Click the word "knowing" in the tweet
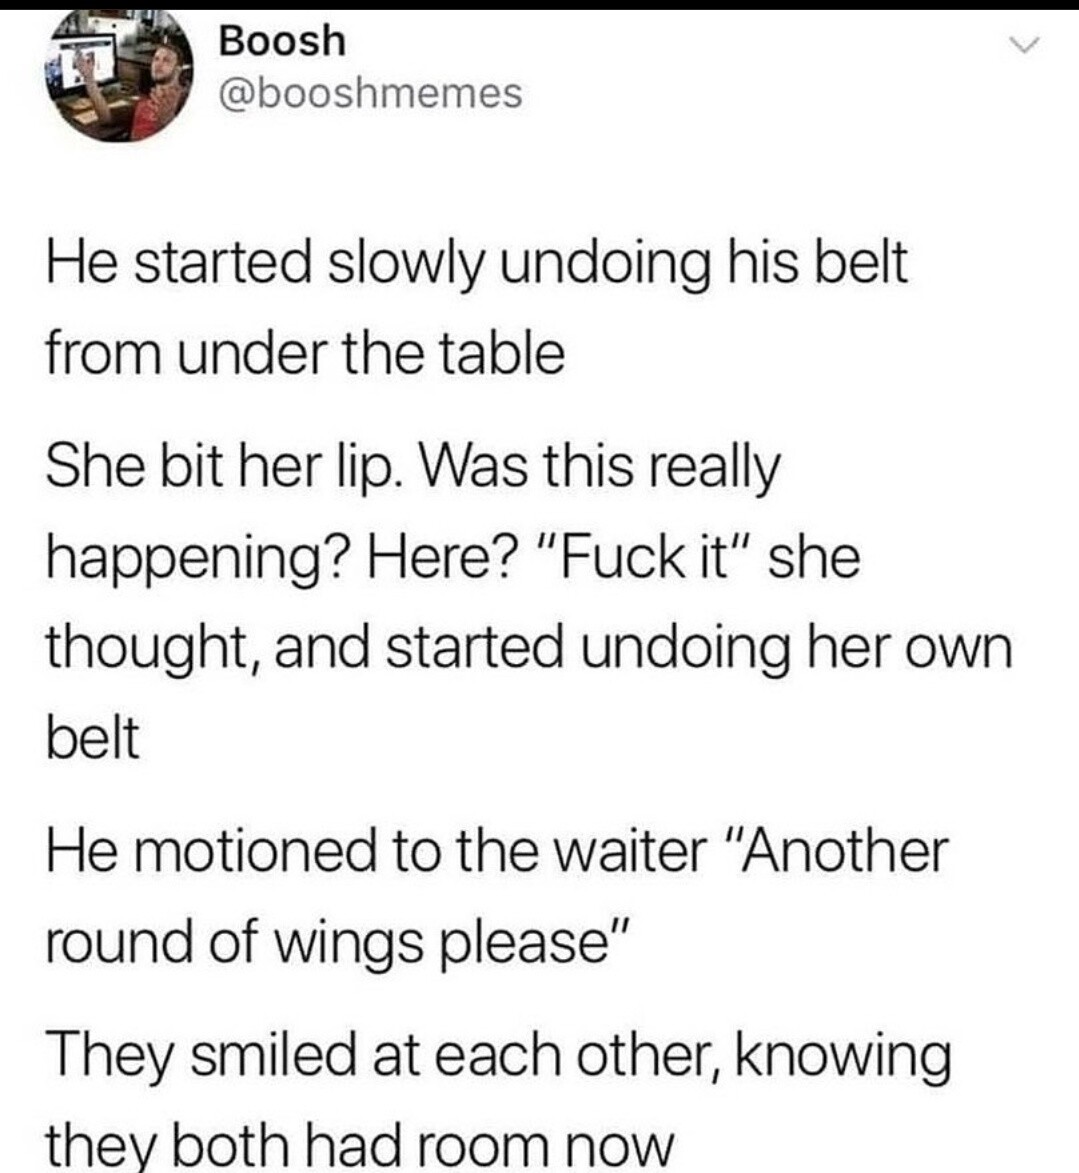 tap(845, 1058)
